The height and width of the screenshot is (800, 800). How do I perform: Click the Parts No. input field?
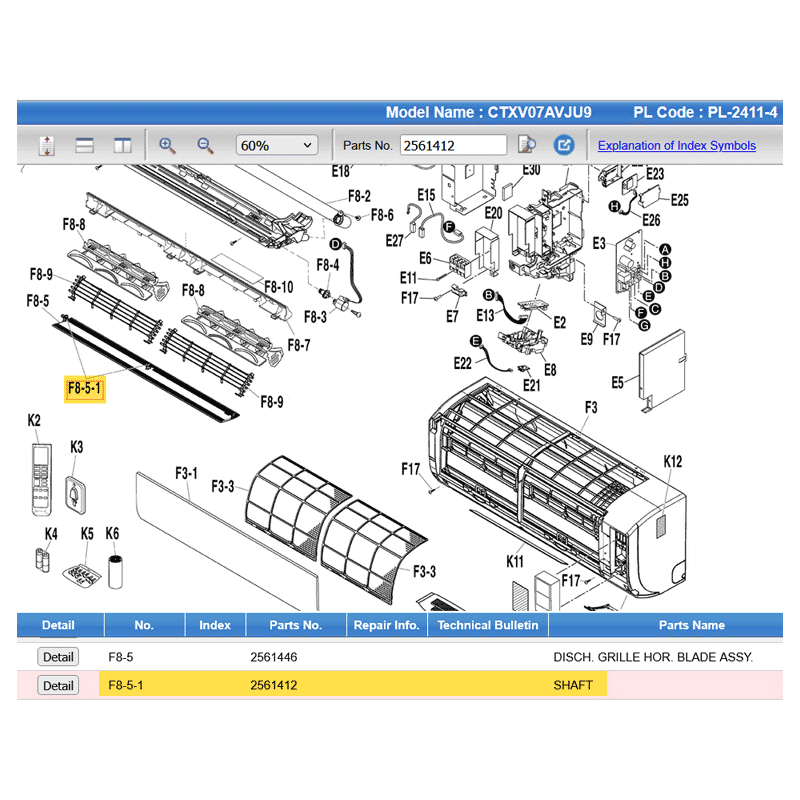(453, 145)
